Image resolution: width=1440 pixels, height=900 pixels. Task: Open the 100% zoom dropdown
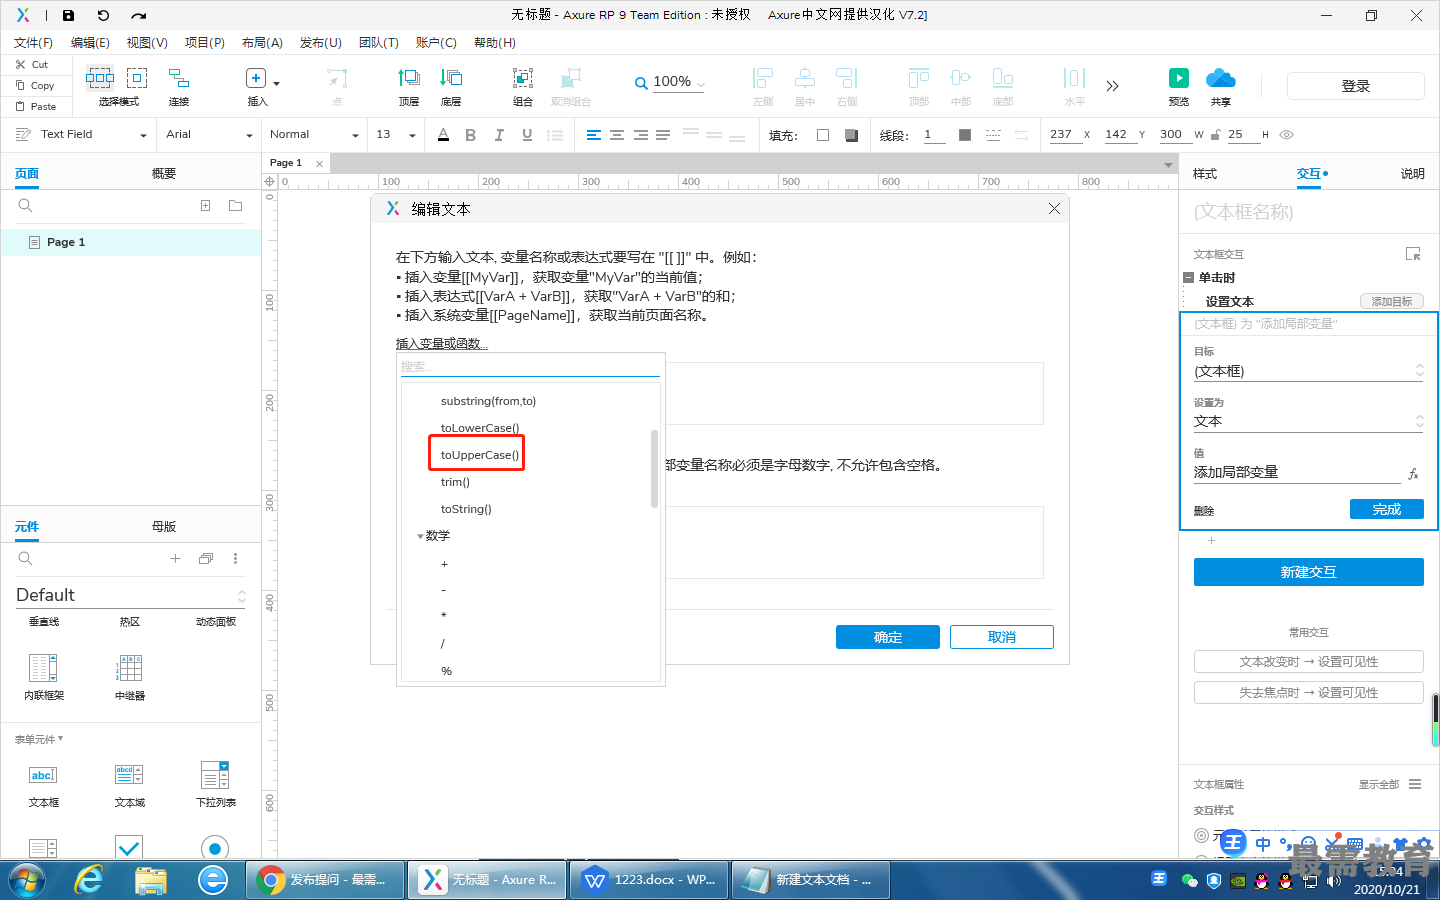679,82
